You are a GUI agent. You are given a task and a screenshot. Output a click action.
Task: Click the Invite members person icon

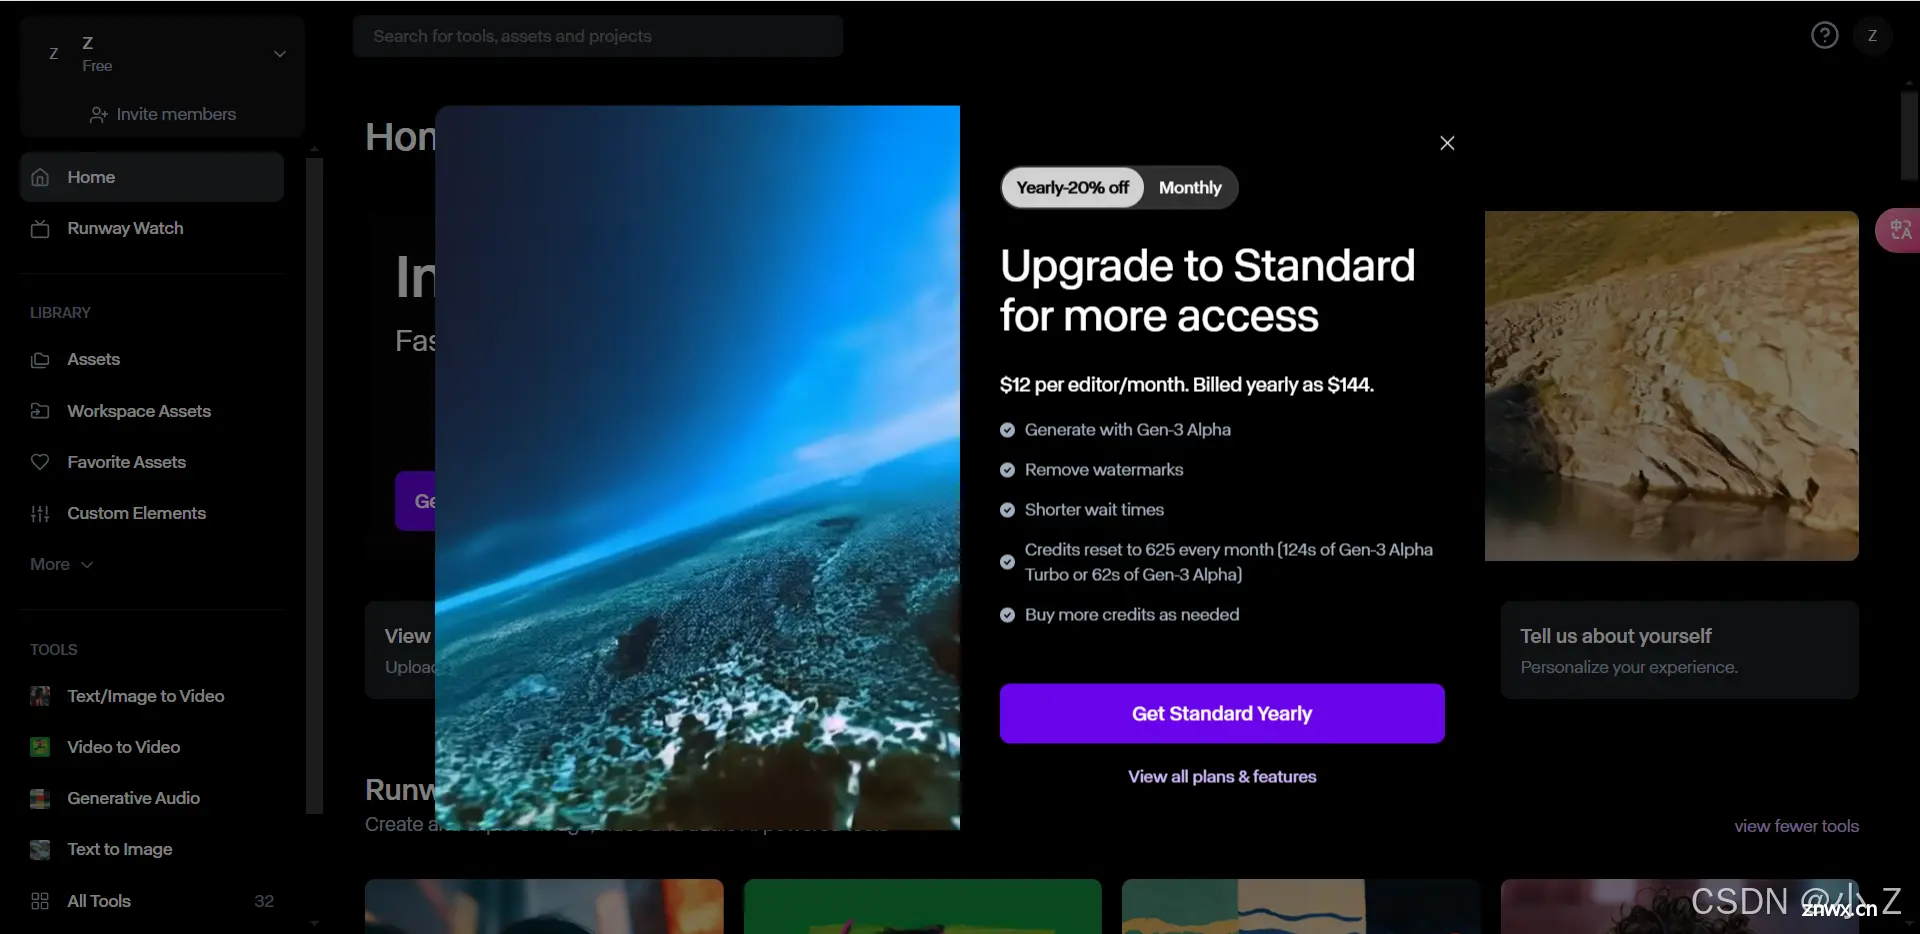click(98, 115)
